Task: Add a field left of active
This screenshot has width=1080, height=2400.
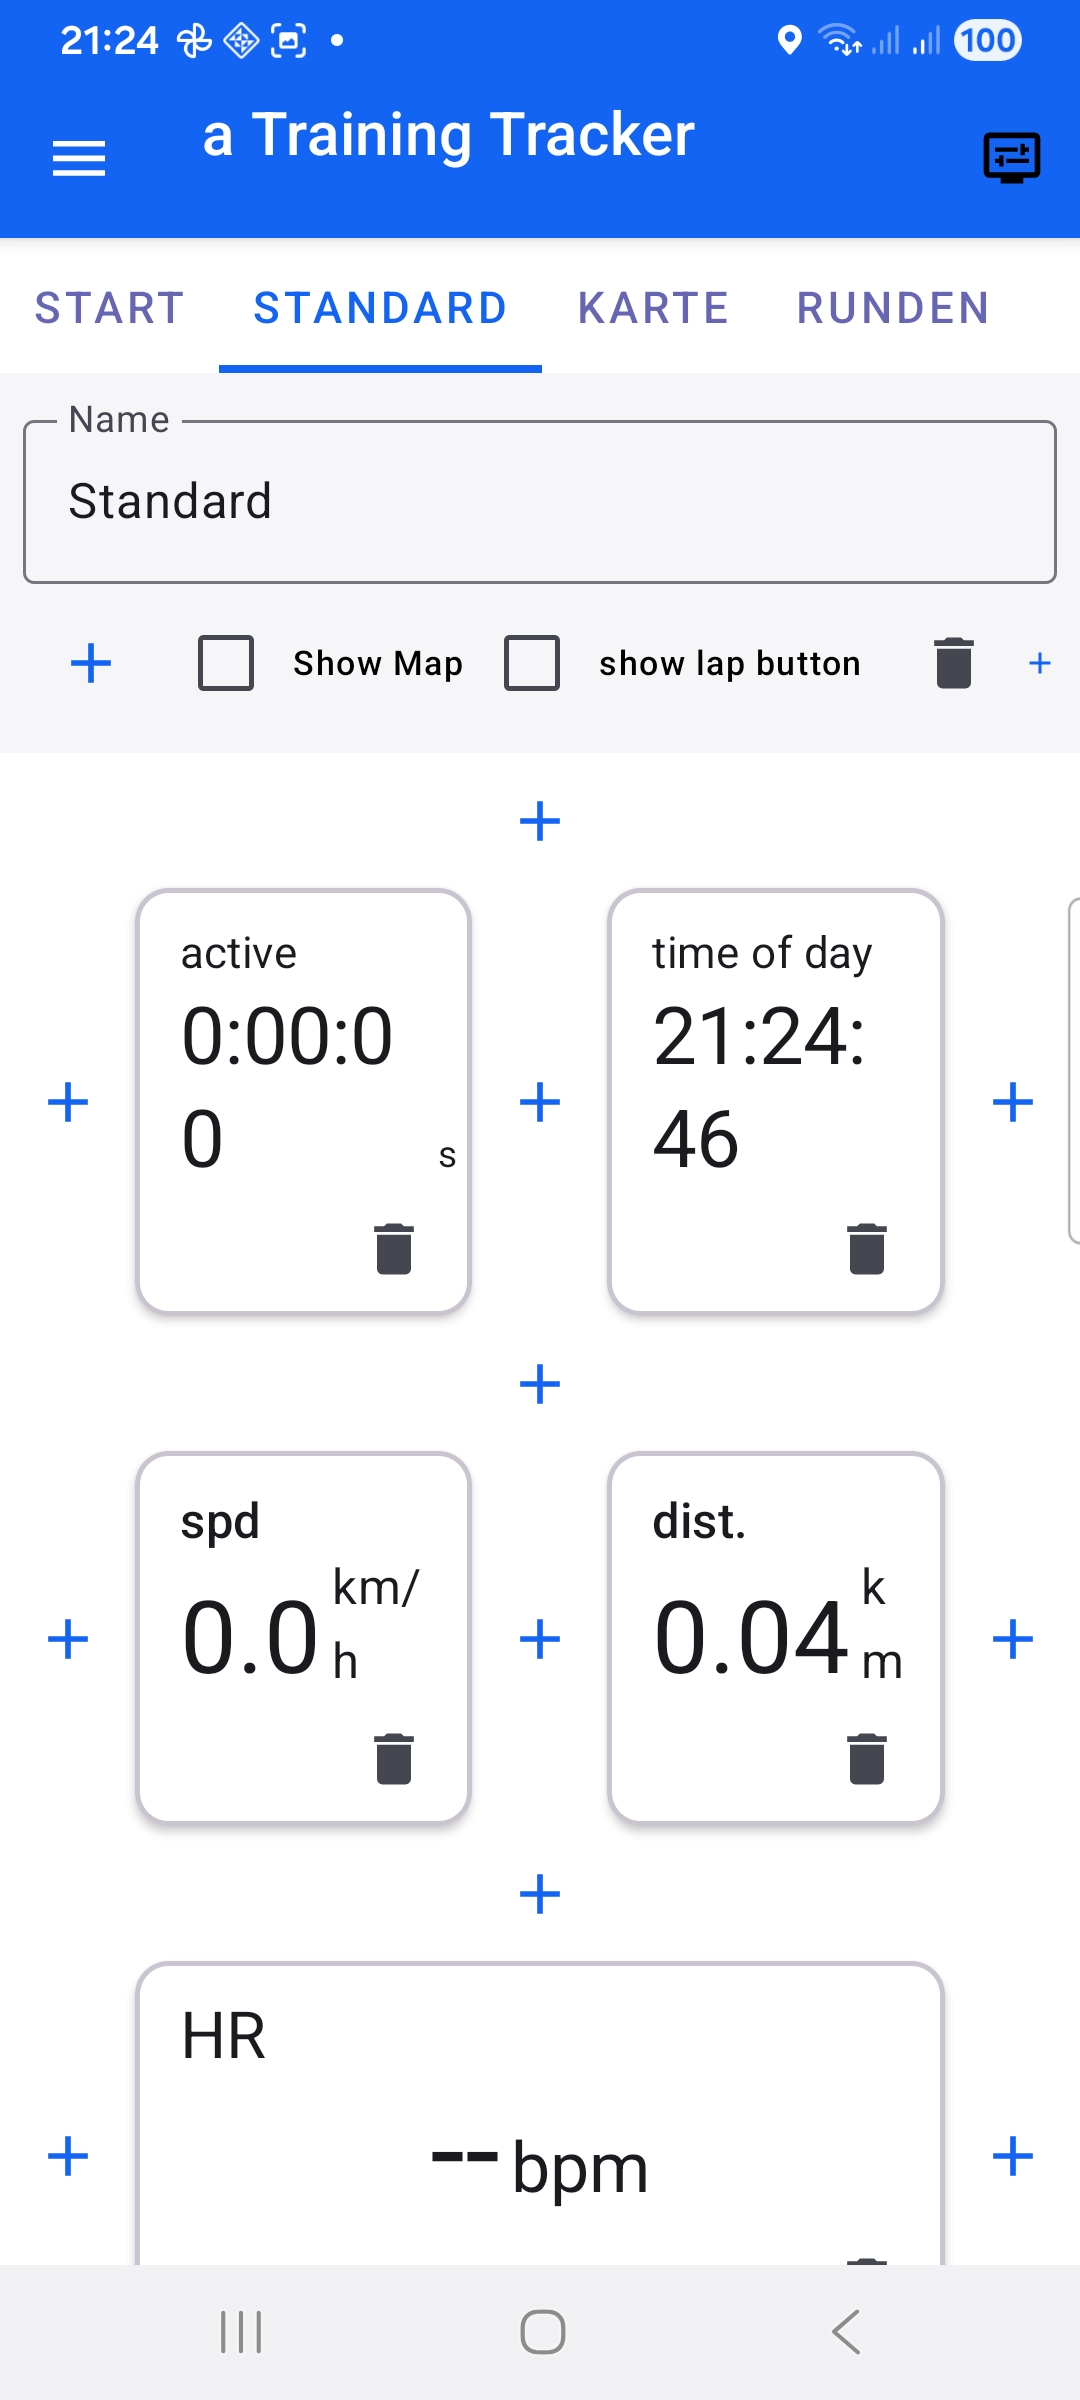Action: 68,1102
